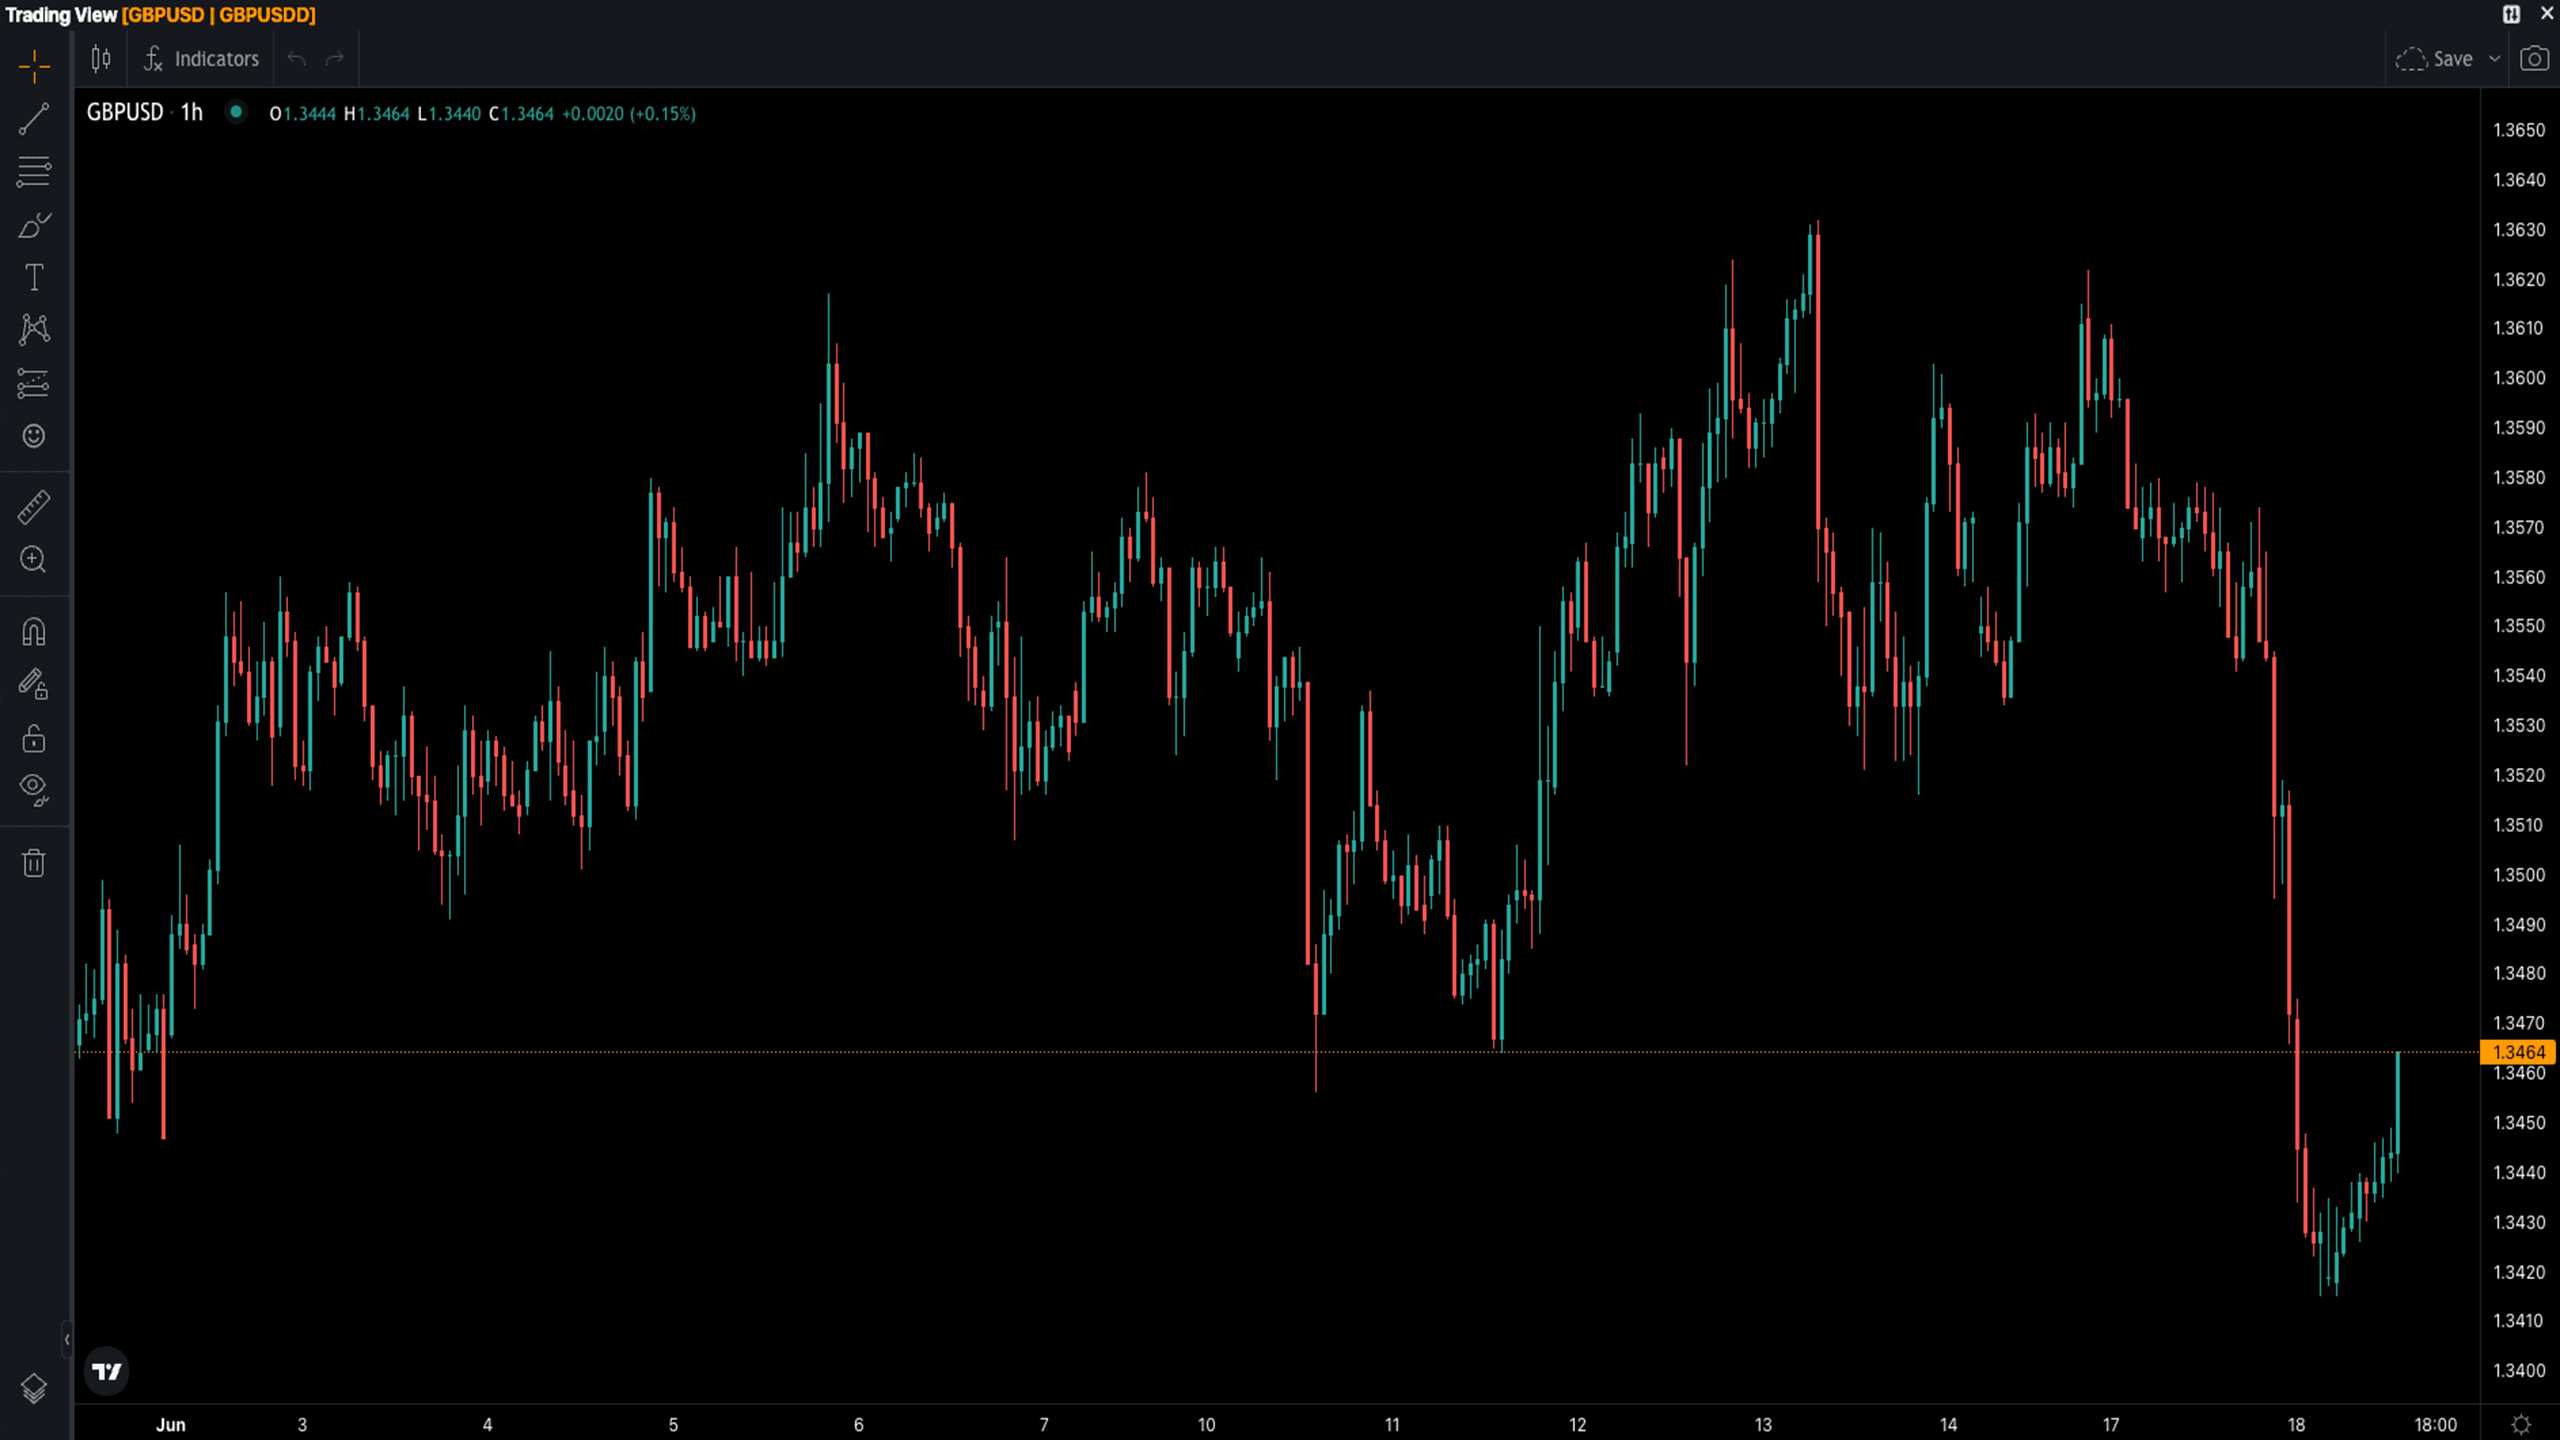This screenshot has width=2560, height=1440.
Task: Click the open value O1.3444 in legend
Action: pyautogui.click(x=303, y=114)
